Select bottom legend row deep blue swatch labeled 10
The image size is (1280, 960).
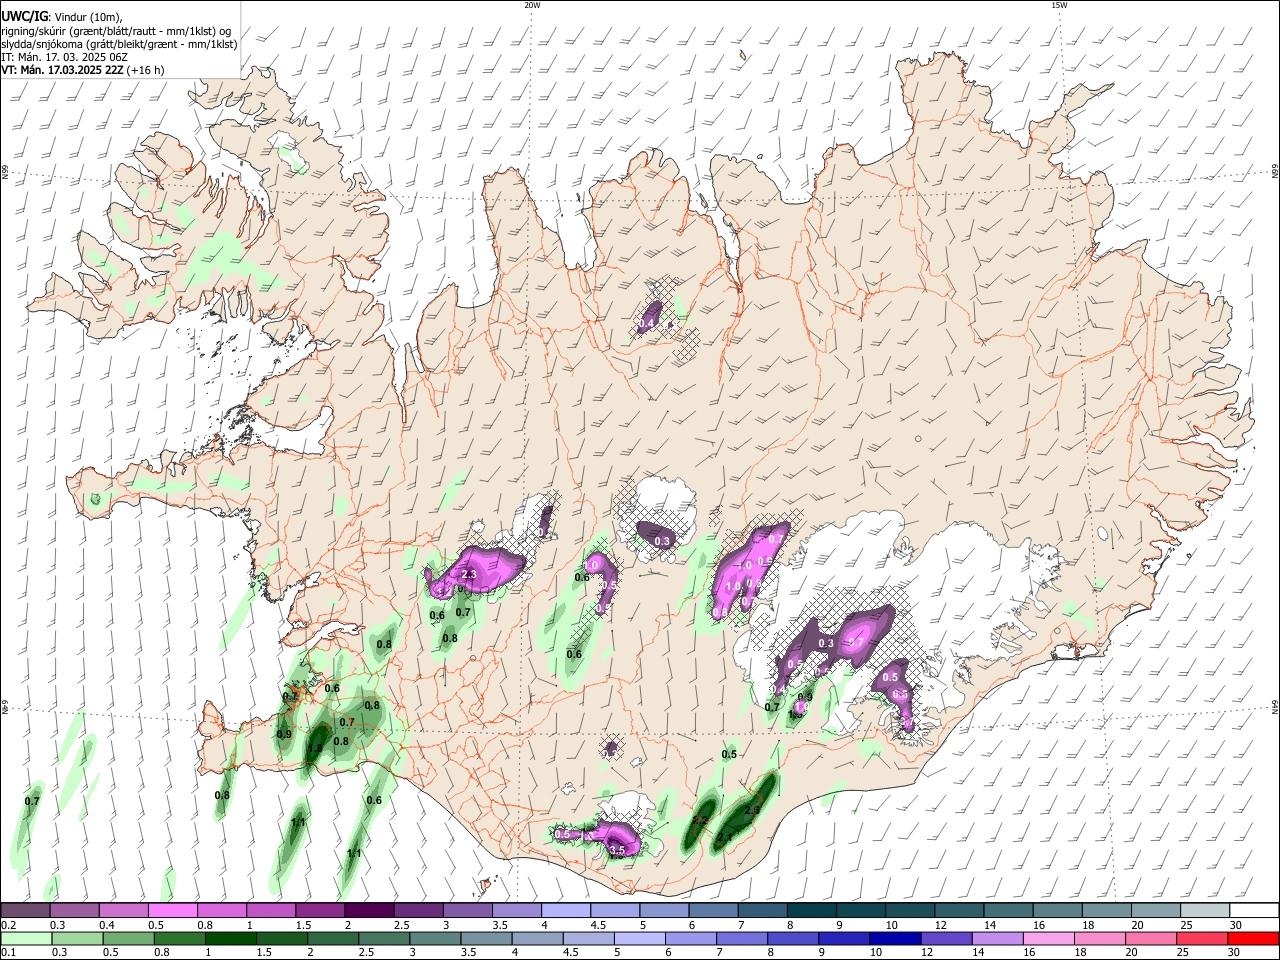894,938
